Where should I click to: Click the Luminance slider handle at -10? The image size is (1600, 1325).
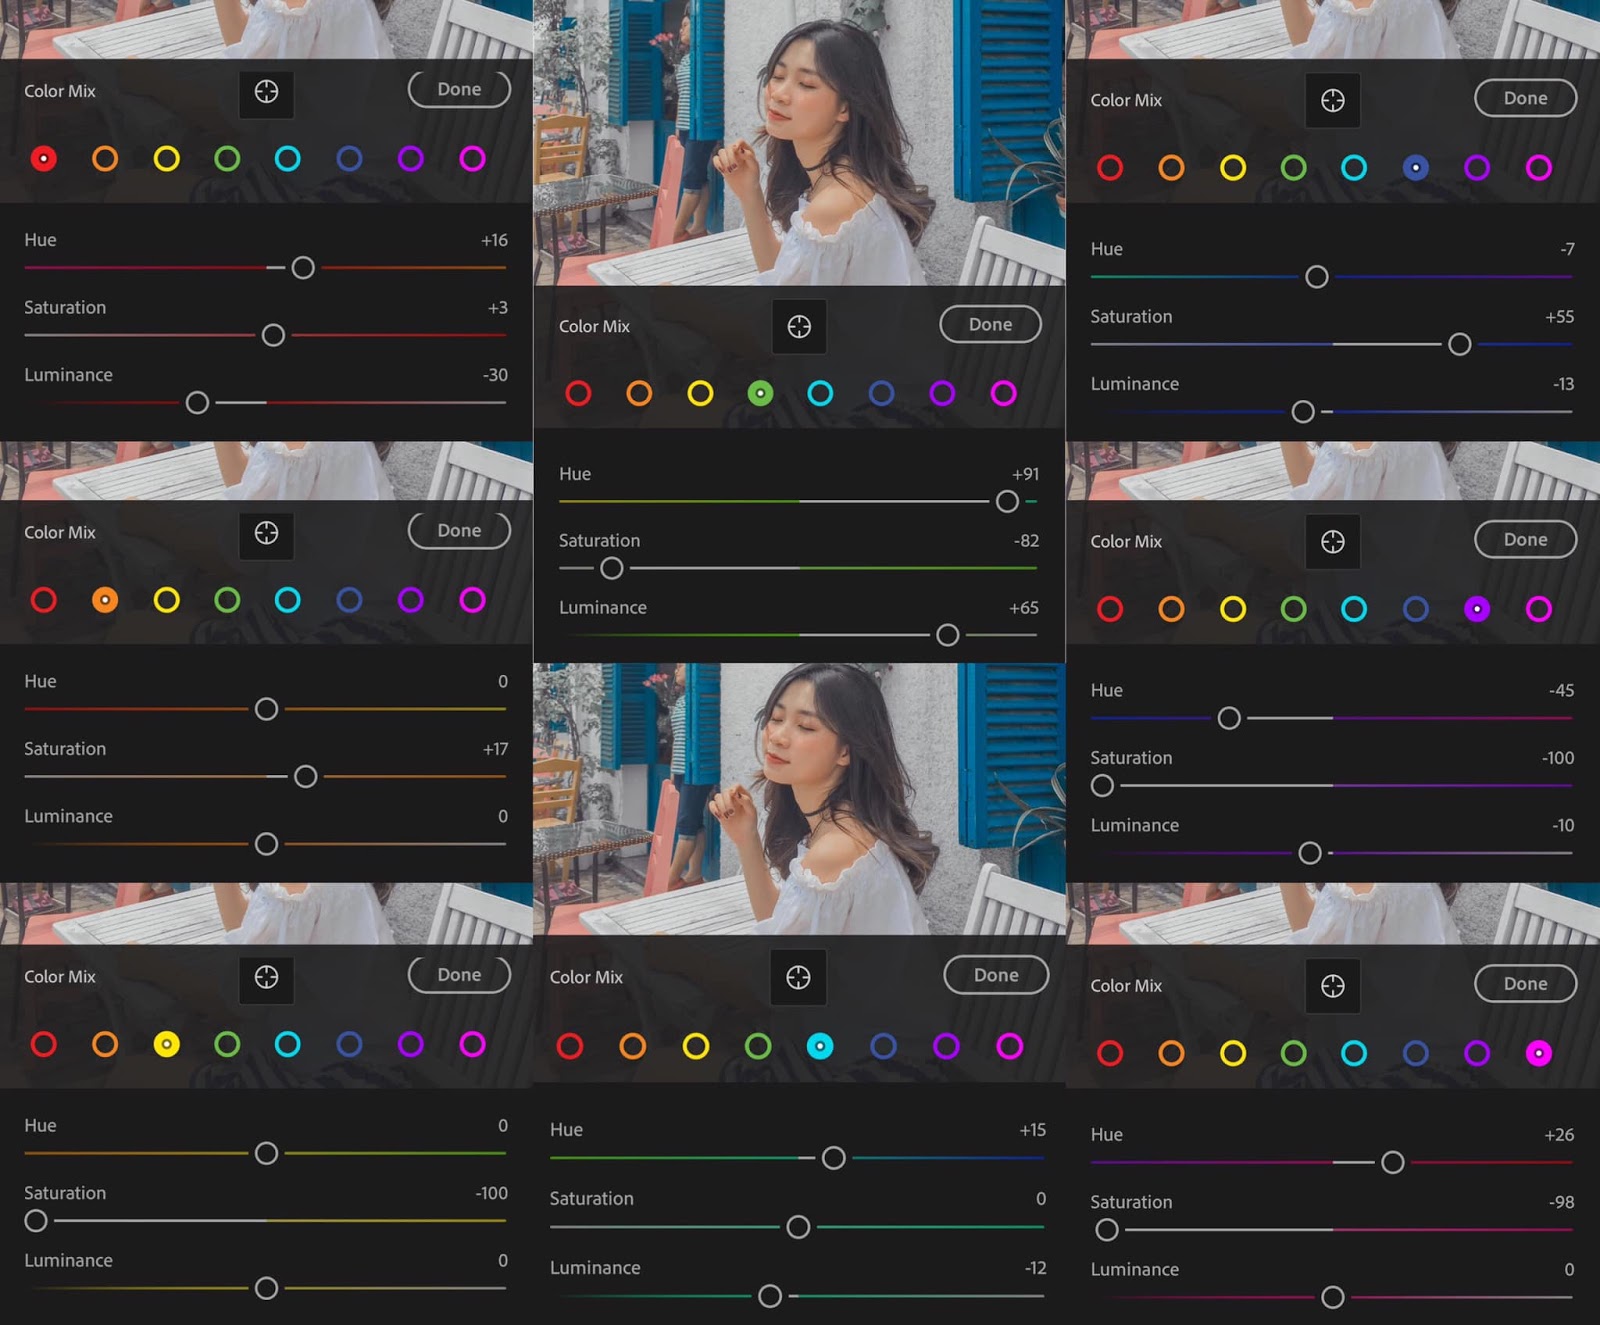point(1310,853)
